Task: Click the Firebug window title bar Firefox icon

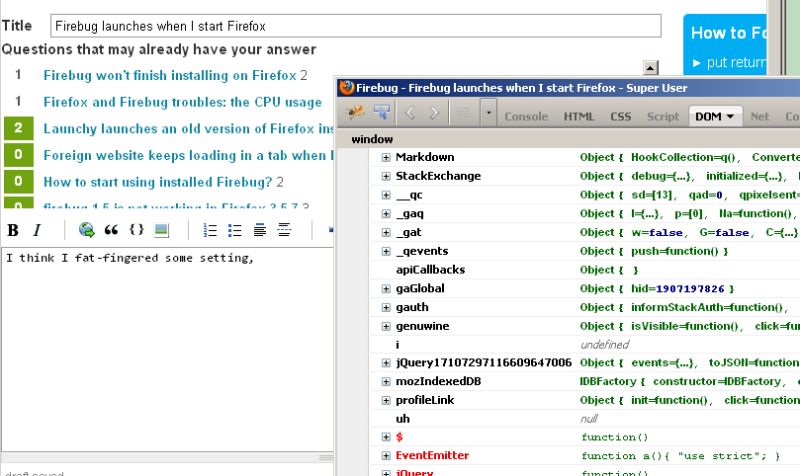Action: pyautogui.click(x=347, y=87)
